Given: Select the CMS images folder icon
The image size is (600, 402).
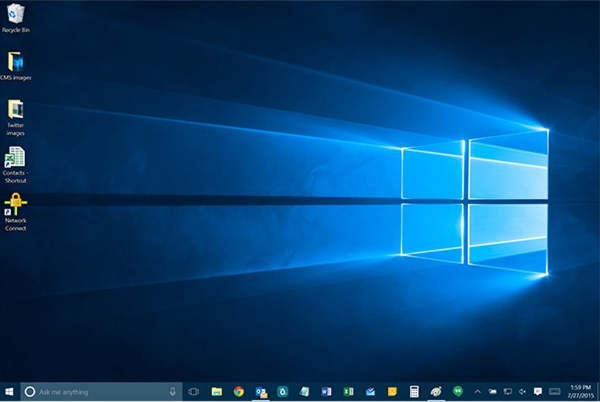Looking at the screenshot, I should [15, 66].
